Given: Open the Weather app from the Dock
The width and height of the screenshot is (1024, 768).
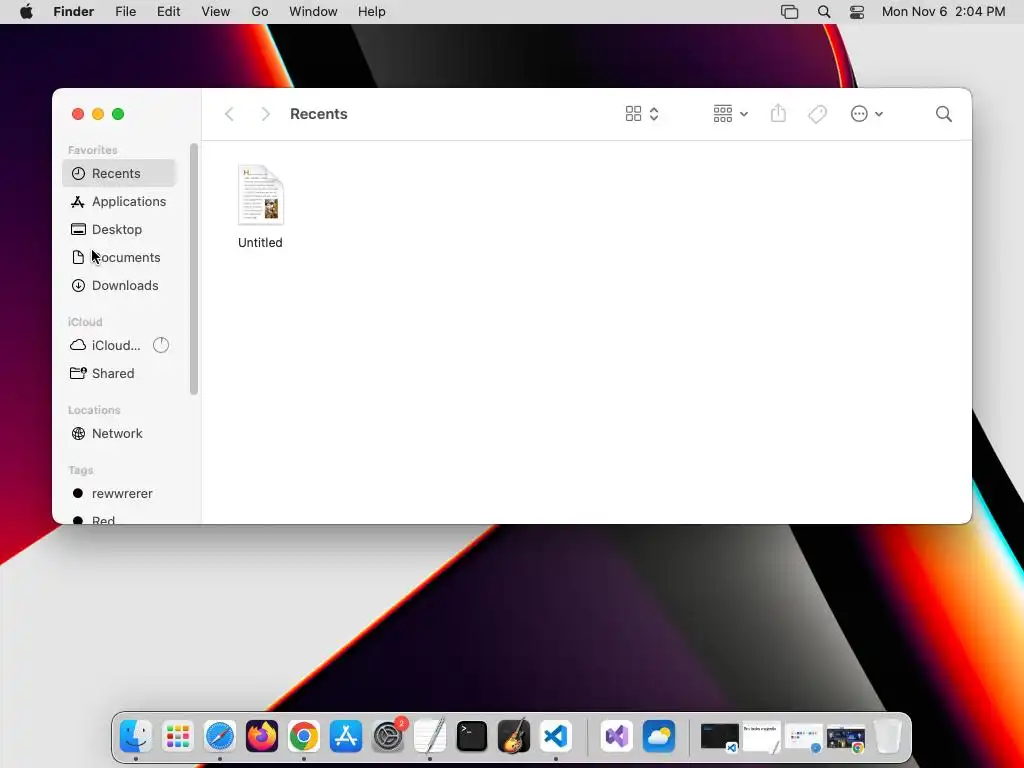Looking at the screenshot, I should click(659, 737).
